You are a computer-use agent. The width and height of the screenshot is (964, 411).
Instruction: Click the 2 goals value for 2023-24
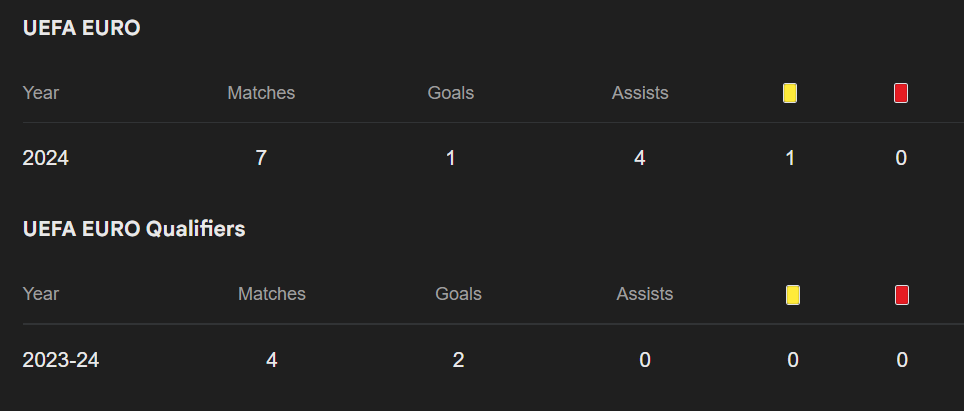point(458,360)
